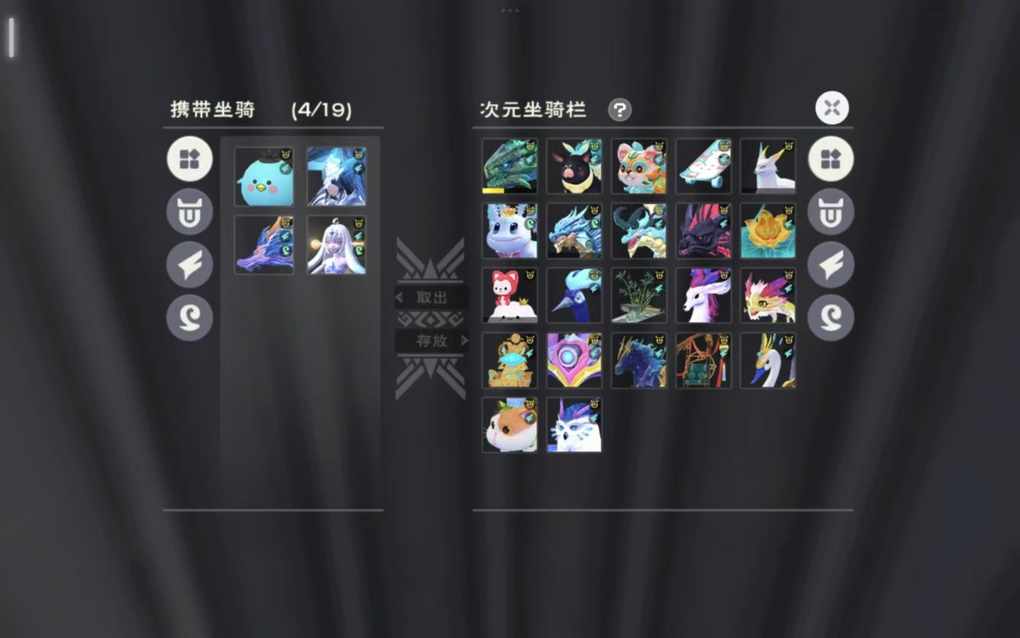Click the all-categories filter in dimension mount panel
The image size is (1020, 638).
click(831, 159)
